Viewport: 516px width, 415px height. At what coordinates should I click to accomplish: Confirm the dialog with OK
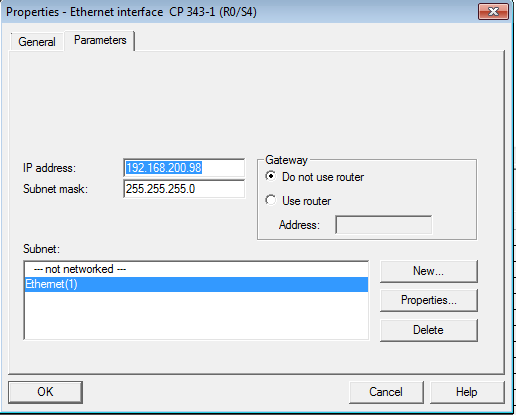tap(45, 392)
